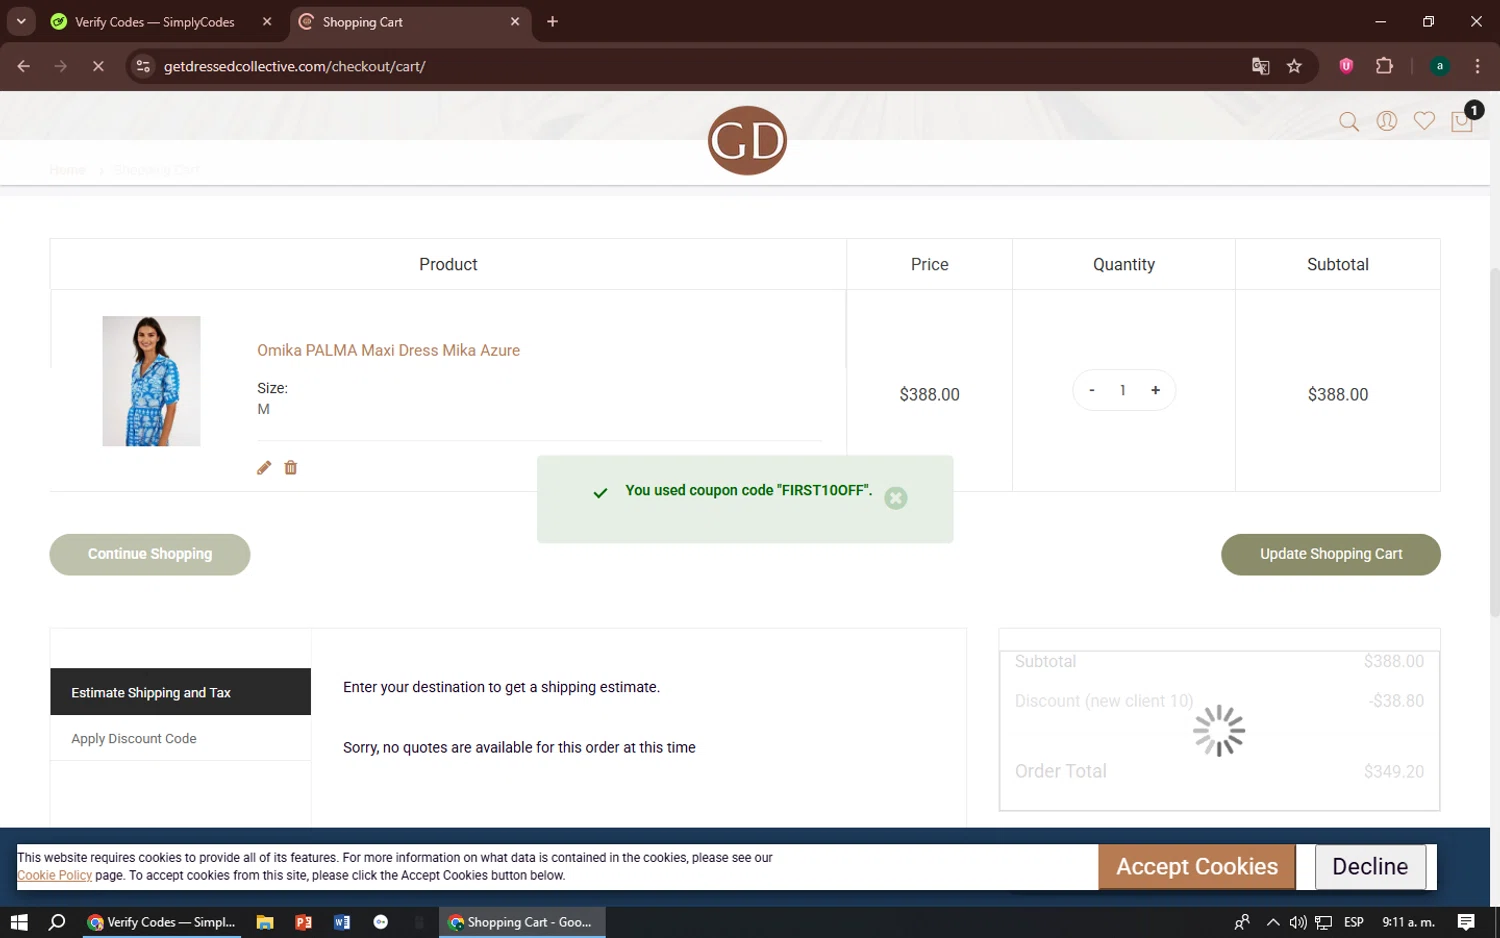Open a new browser tab

click(552, 22)
